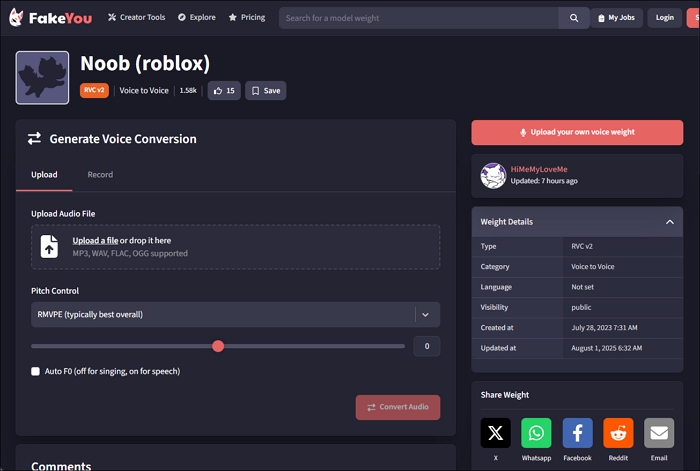Switch to the Record tab
The width and height of the screenshot is (700, 471).
click(x=100, y=175)
